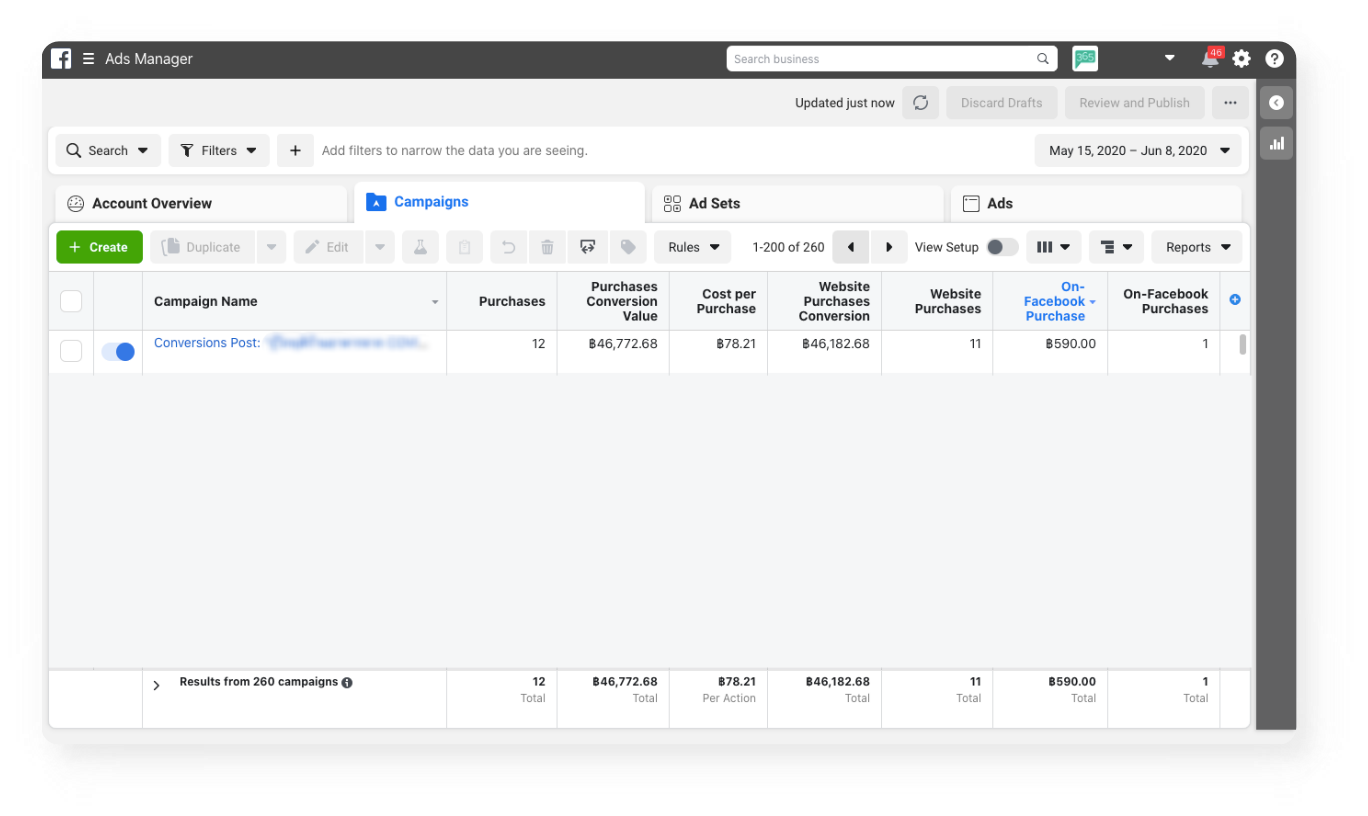Click the clipboard paste icon

pos(464,247)
